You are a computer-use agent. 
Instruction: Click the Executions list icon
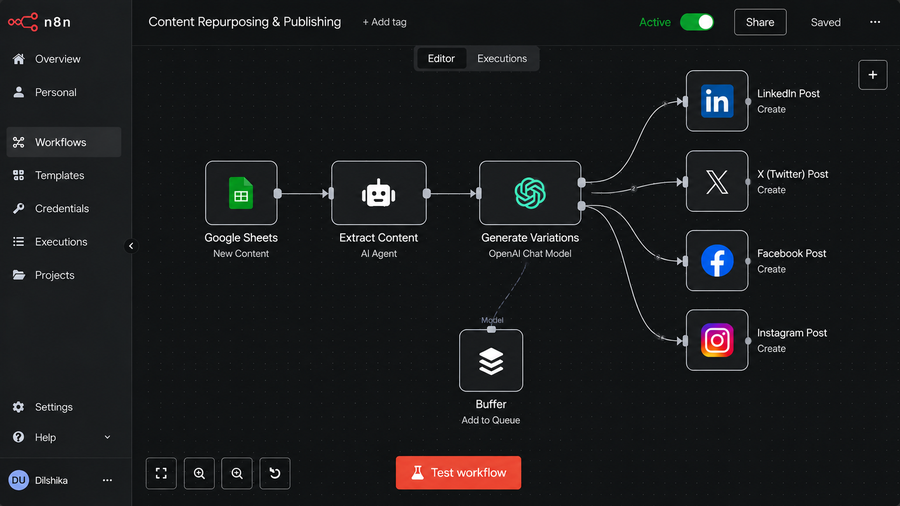click(x=18, y=242)
